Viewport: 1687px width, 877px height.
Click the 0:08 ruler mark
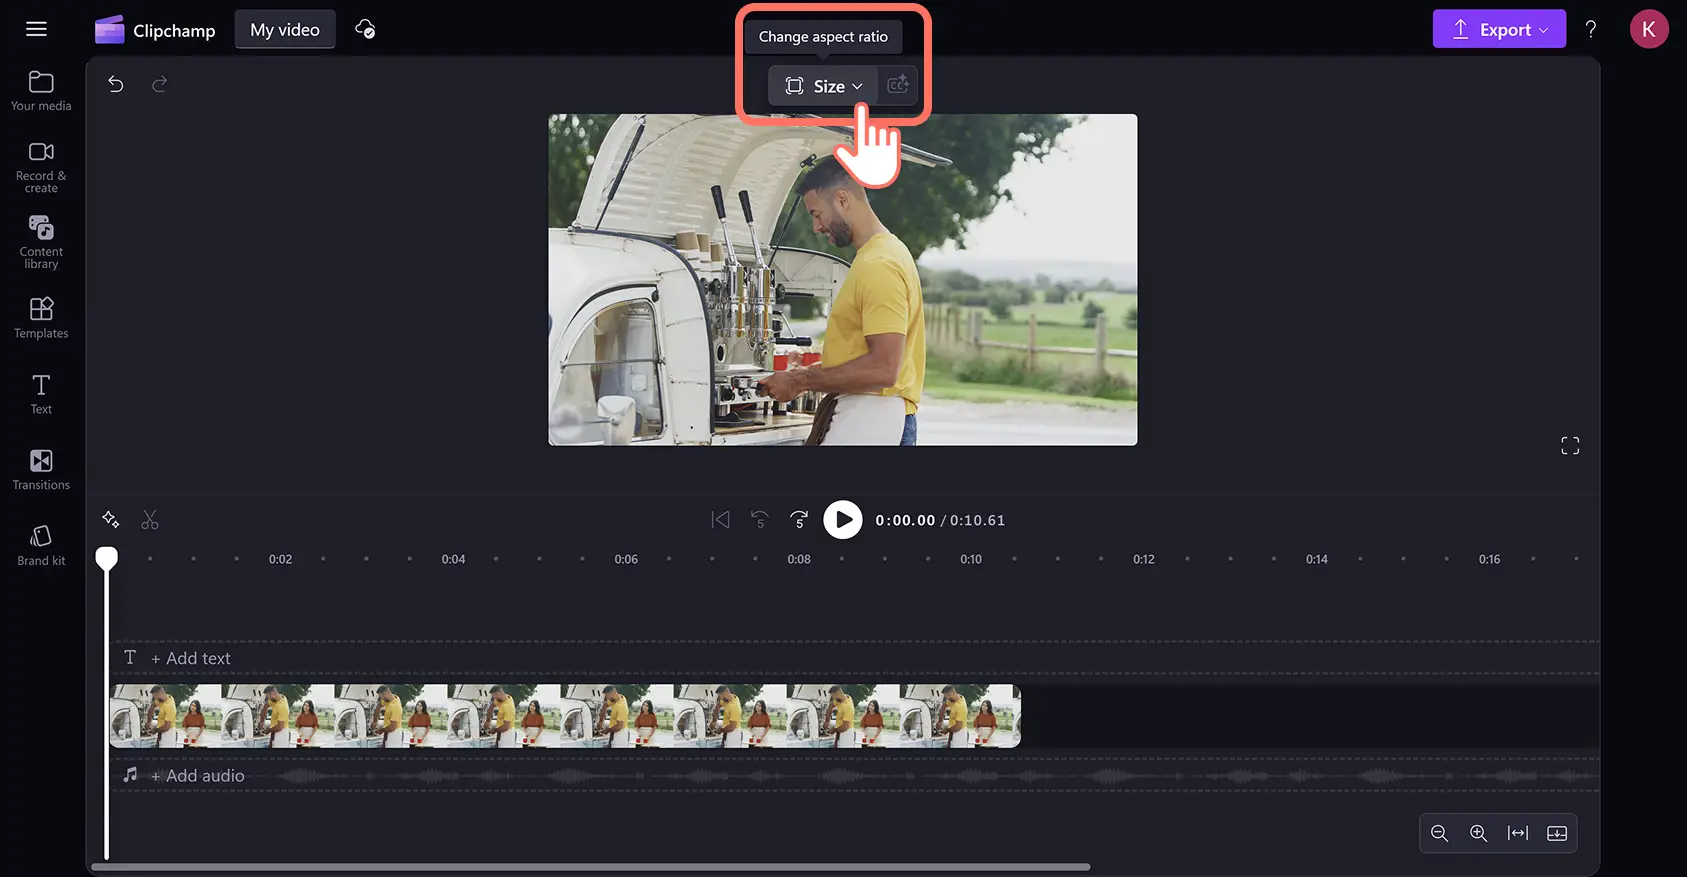point(799,559)
